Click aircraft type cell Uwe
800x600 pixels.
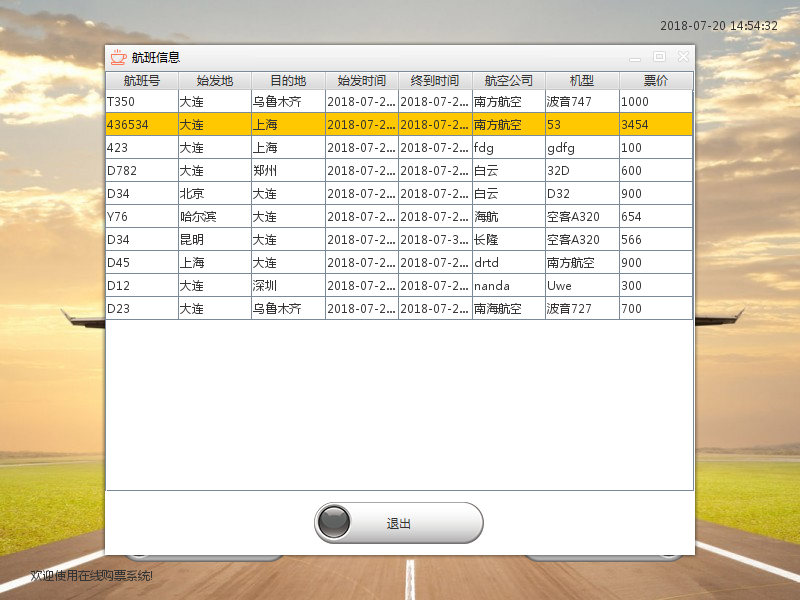(582, 285)
